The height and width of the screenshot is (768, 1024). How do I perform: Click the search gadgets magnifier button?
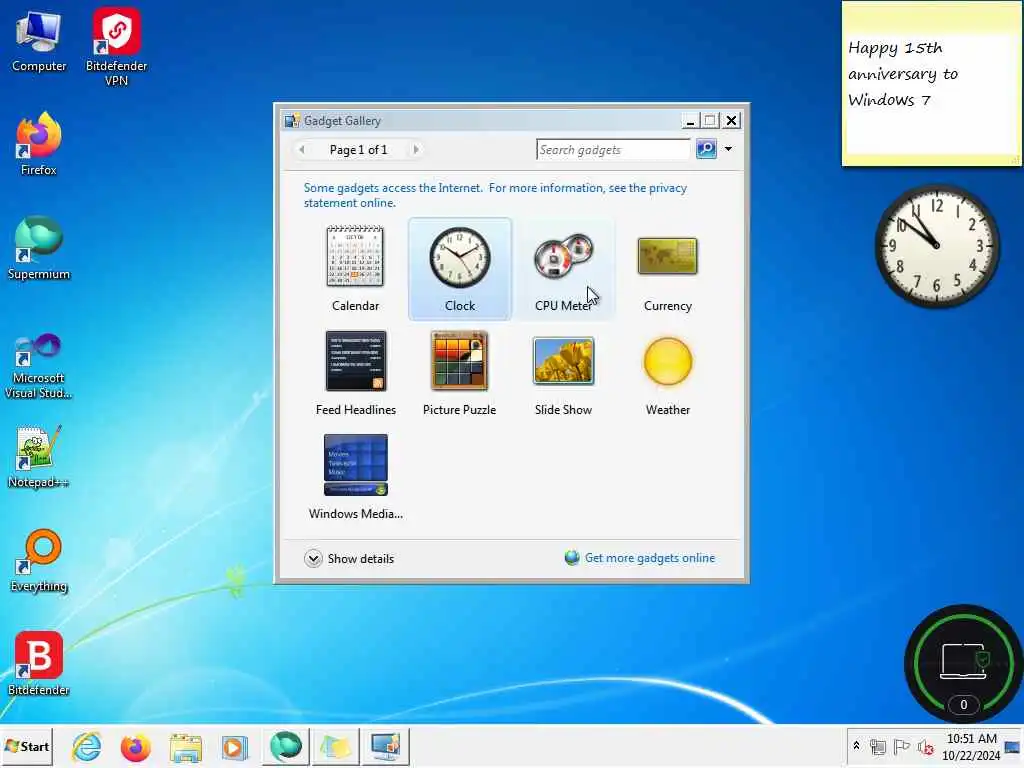[x=706, y=149]
